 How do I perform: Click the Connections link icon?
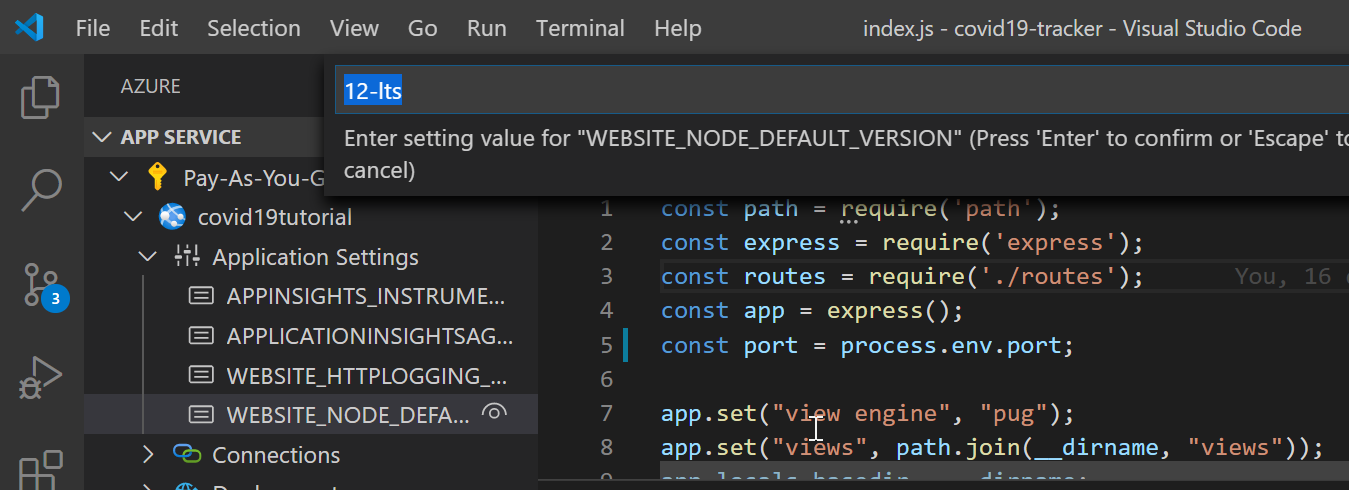(x=187, y=455)
